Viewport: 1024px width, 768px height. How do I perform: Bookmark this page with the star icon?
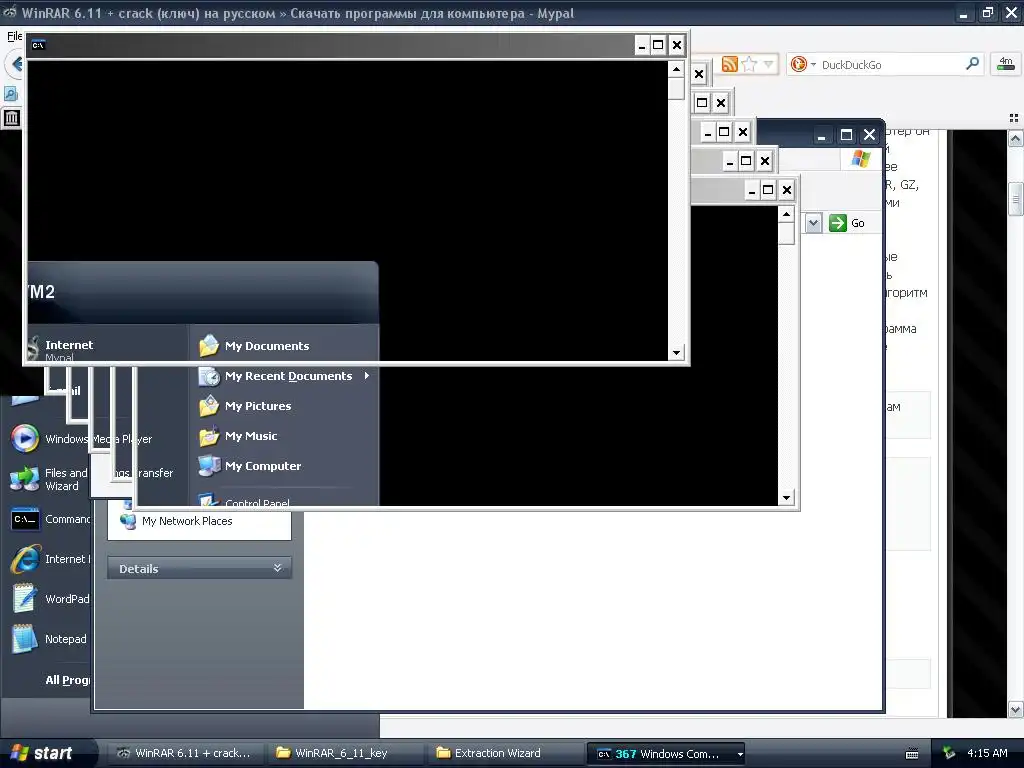[x=749, y=64]
